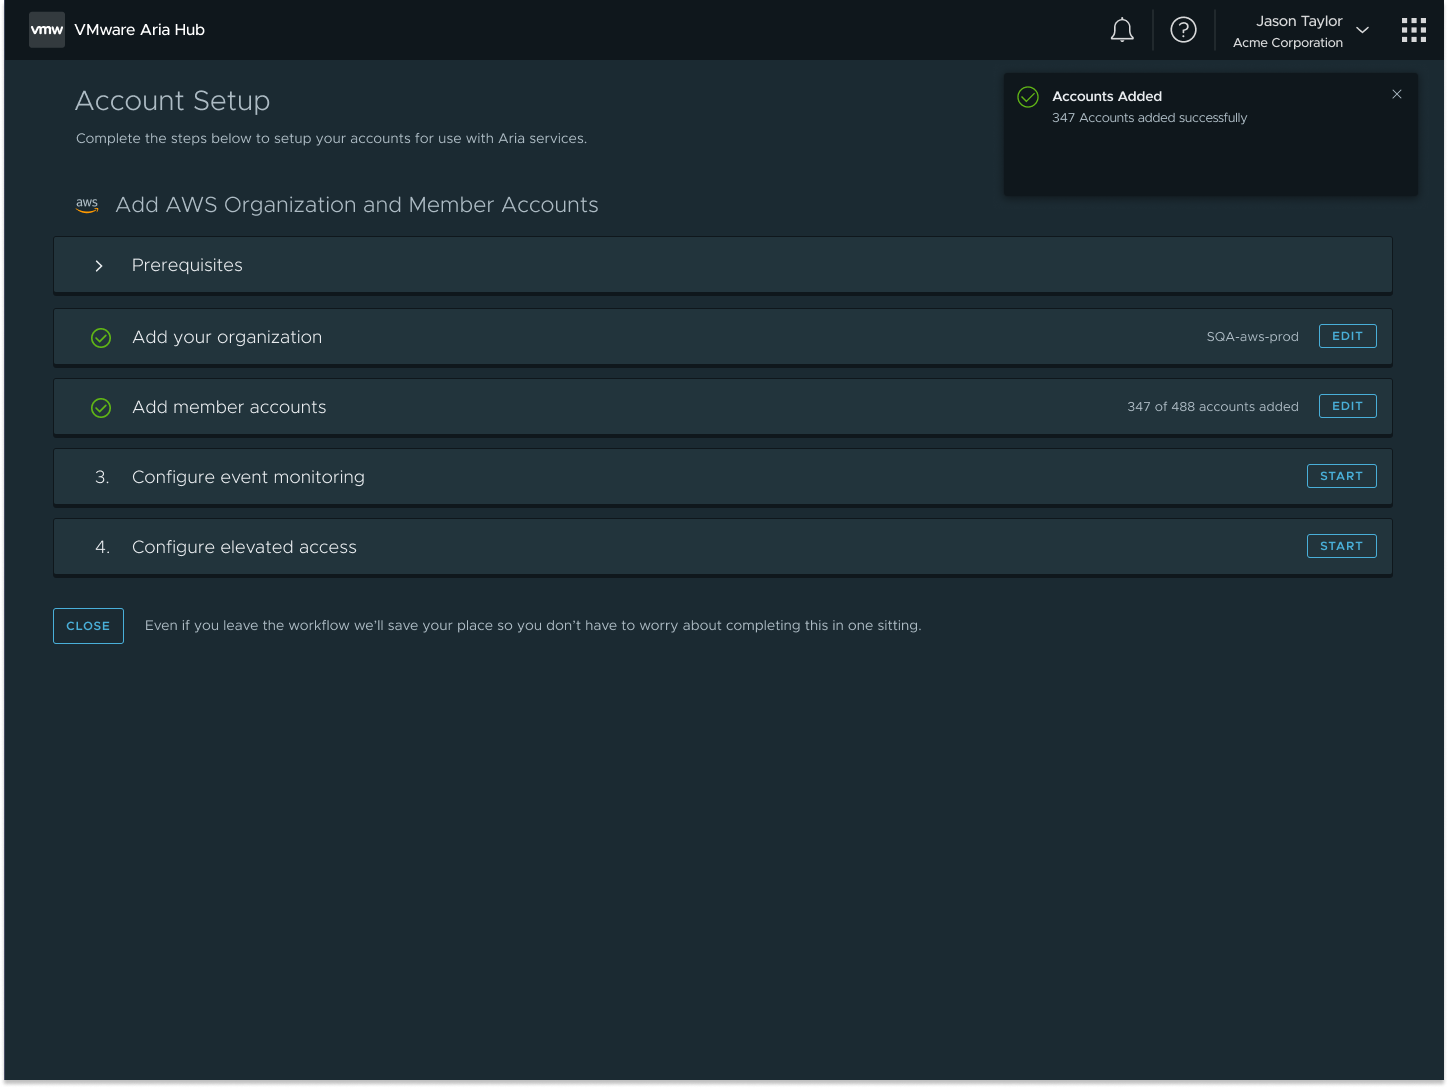Click the 347 of 488 accounts added status
The image size is (1448, 1088).
[x=1212, y=407]
